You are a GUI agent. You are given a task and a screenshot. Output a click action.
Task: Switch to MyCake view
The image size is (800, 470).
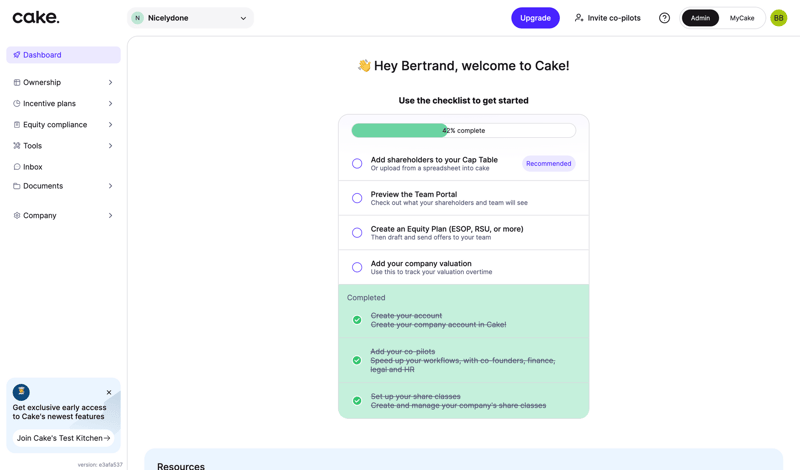tap(742, 18)
